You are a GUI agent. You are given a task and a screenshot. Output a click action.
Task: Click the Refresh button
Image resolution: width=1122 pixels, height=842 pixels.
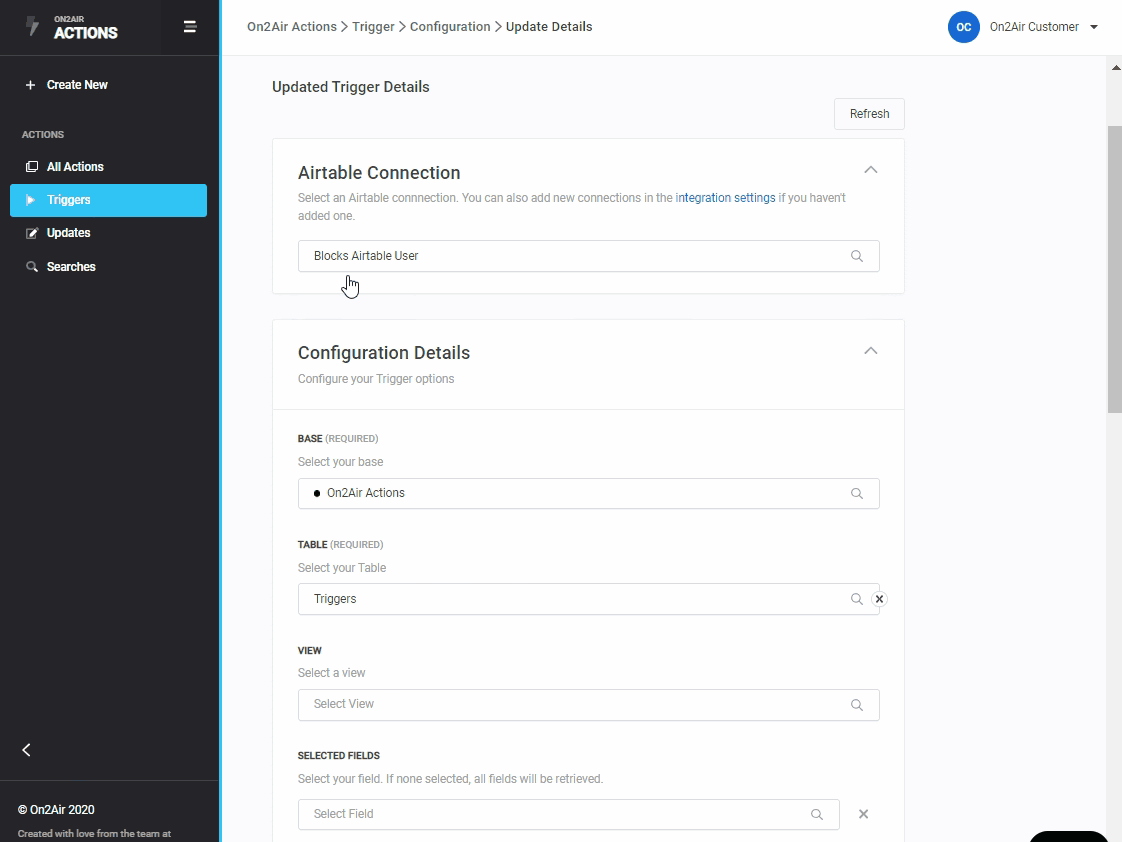pyautogui.click(x=869, y=114)
